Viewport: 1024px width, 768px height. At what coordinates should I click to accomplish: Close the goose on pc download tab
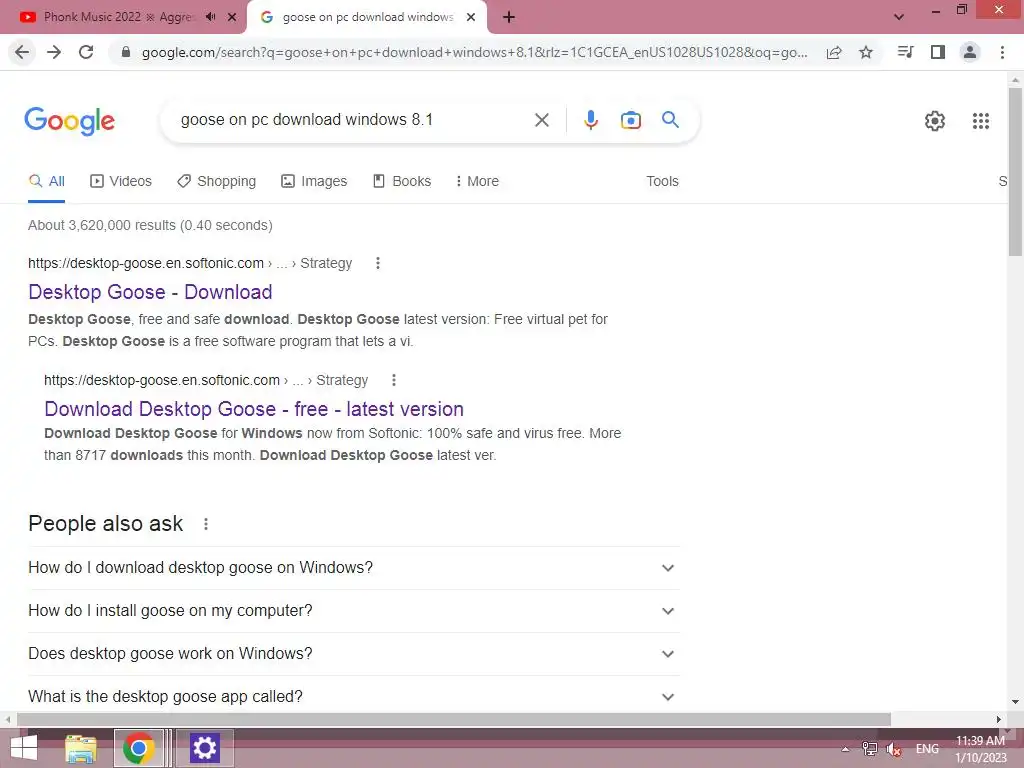click(x=471, y=17)
